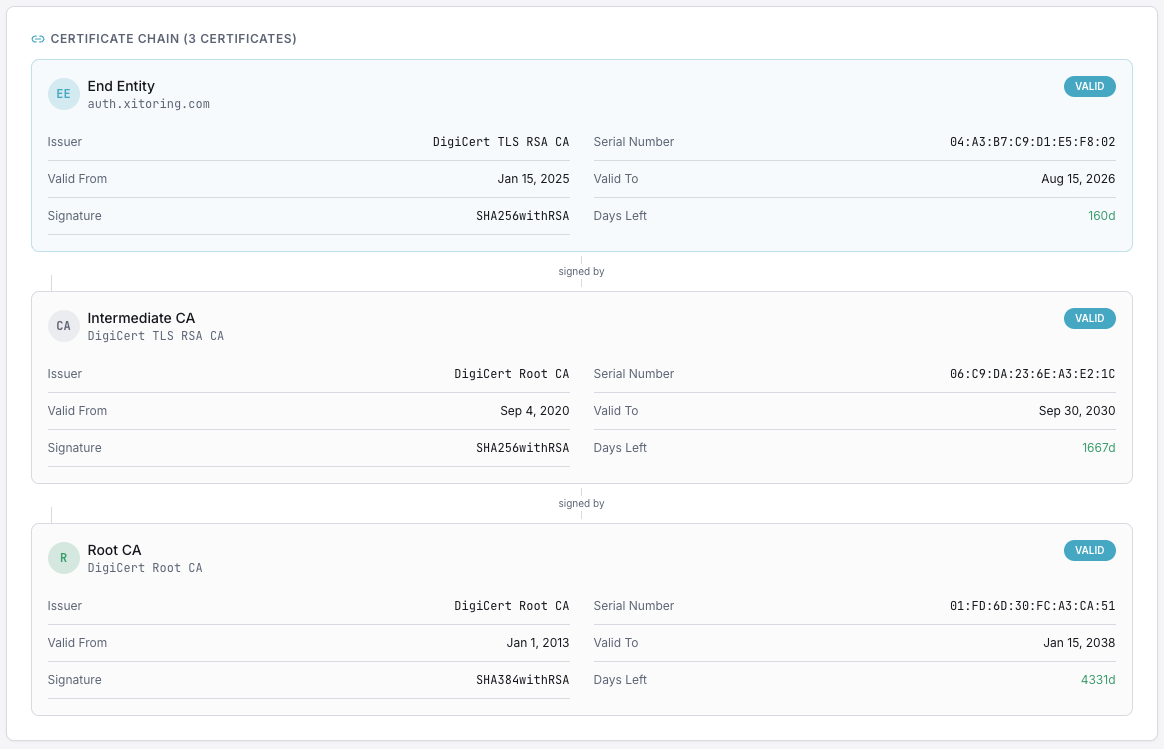Expand the End Entity certificate details card
Viewport: 1164px width, 749px height.
click(582, 93)
